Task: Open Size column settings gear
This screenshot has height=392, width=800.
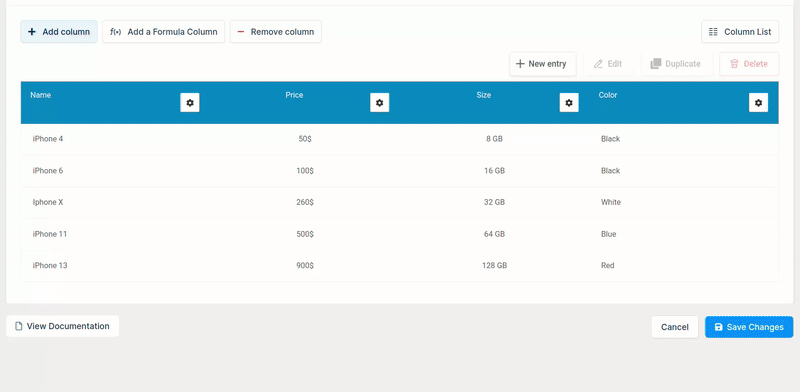Action: pos(569,103)
